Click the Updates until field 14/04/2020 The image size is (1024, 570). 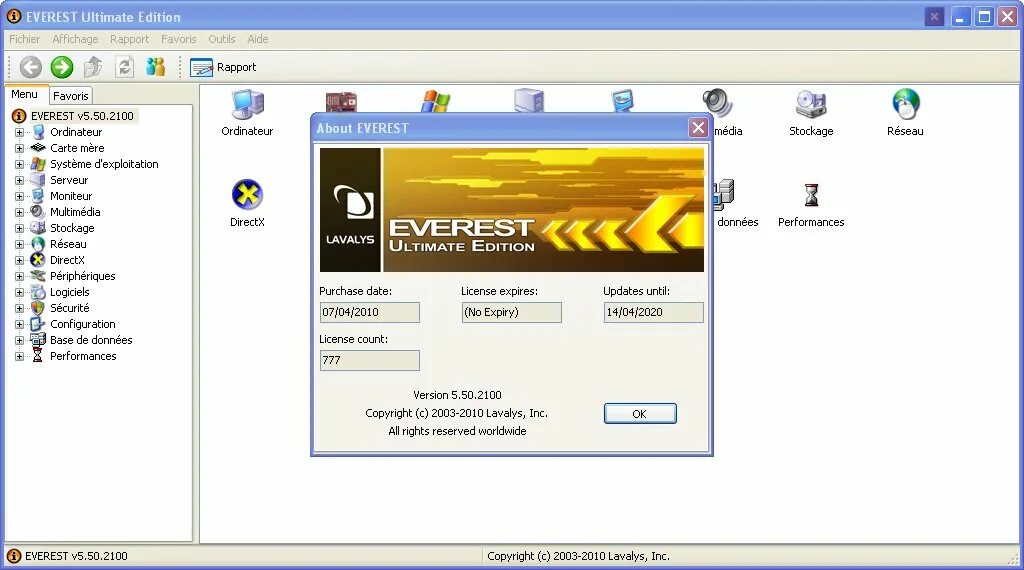tap(654, 312)
